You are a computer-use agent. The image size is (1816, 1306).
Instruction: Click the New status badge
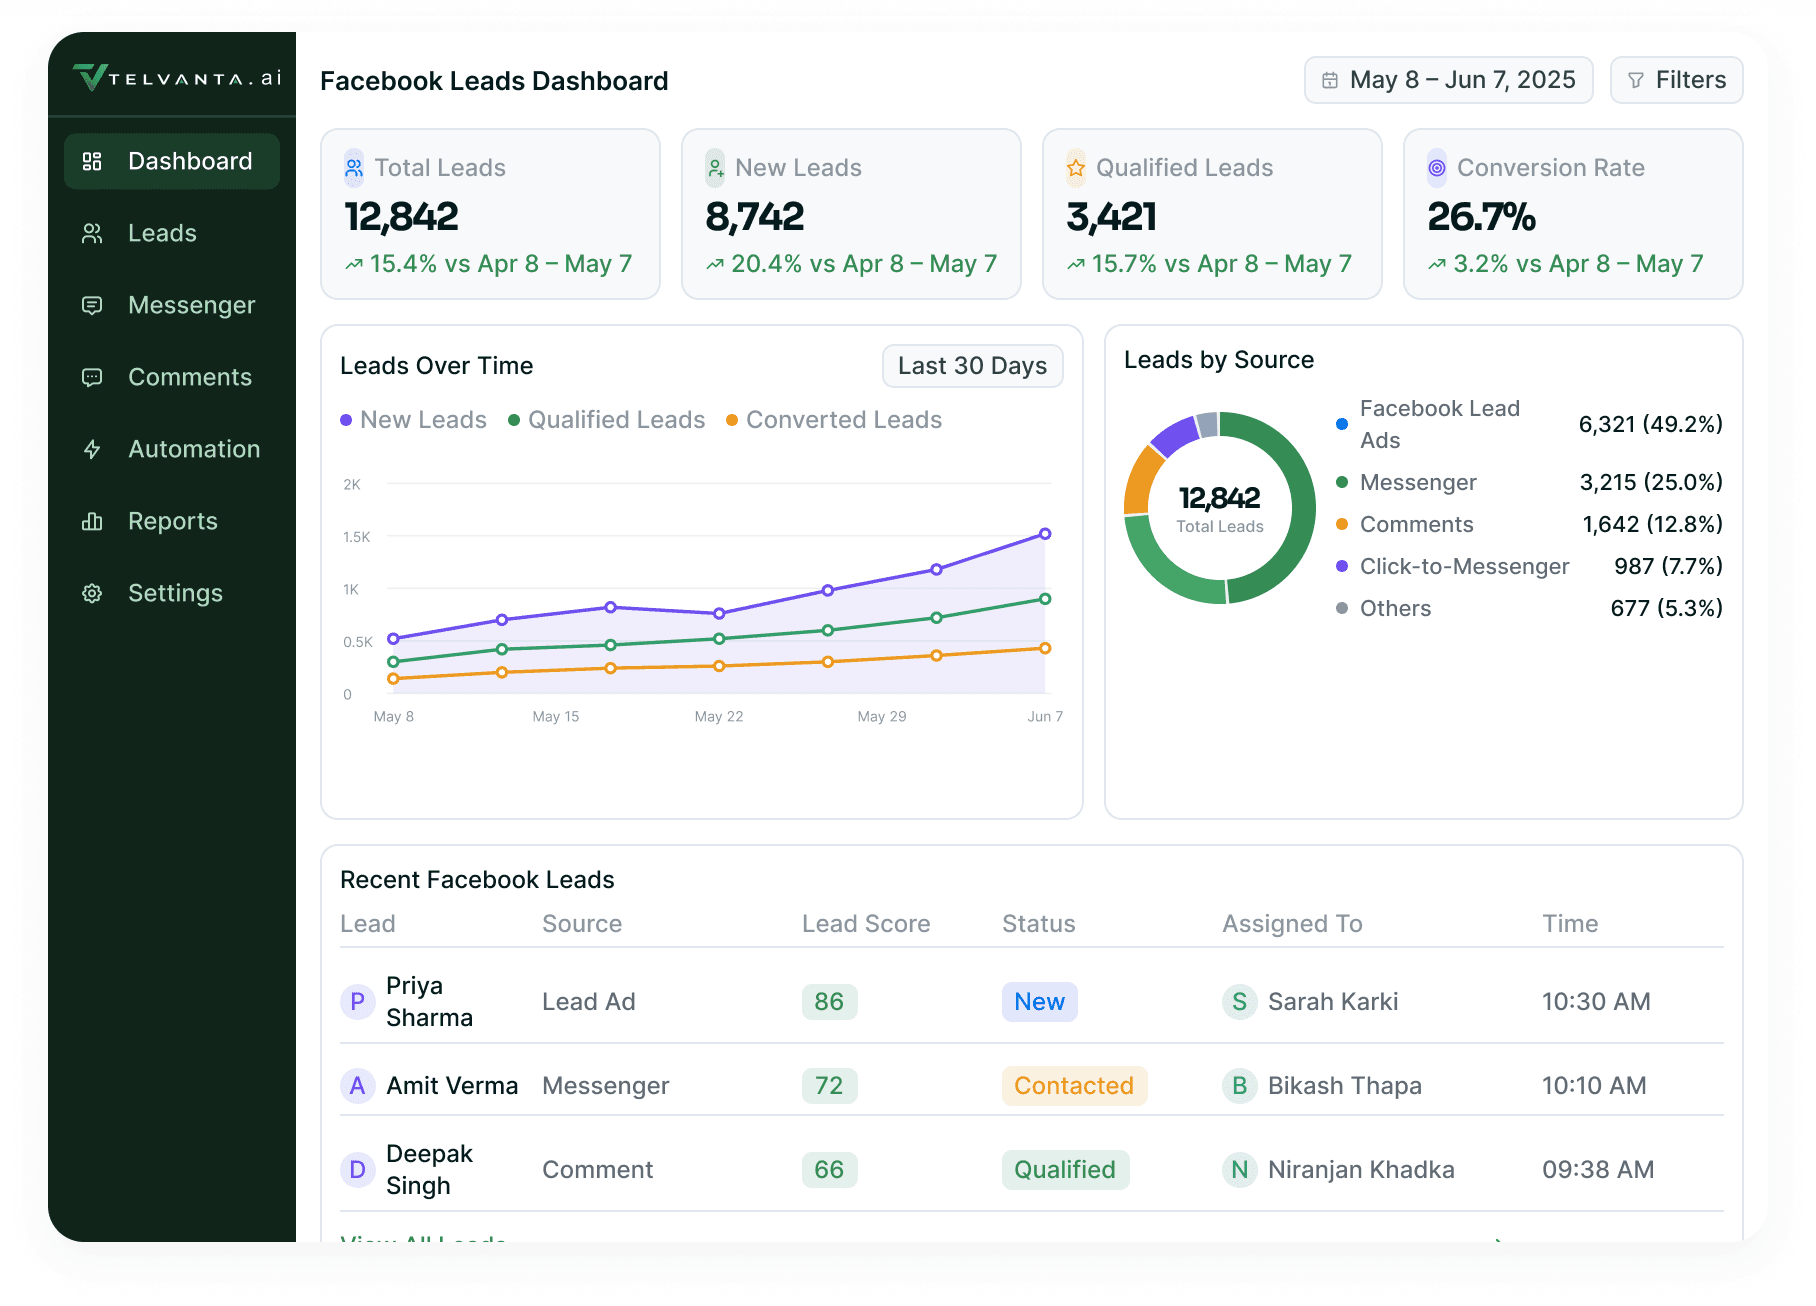(x=1040, y=1002)
